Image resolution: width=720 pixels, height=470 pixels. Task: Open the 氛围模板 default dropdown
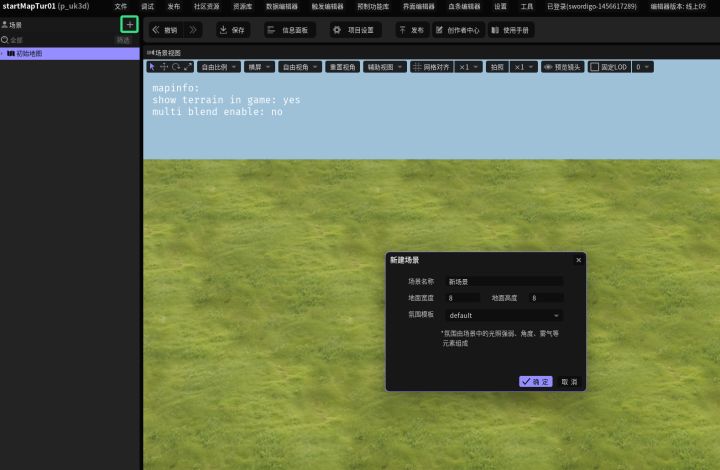(504, 315)
